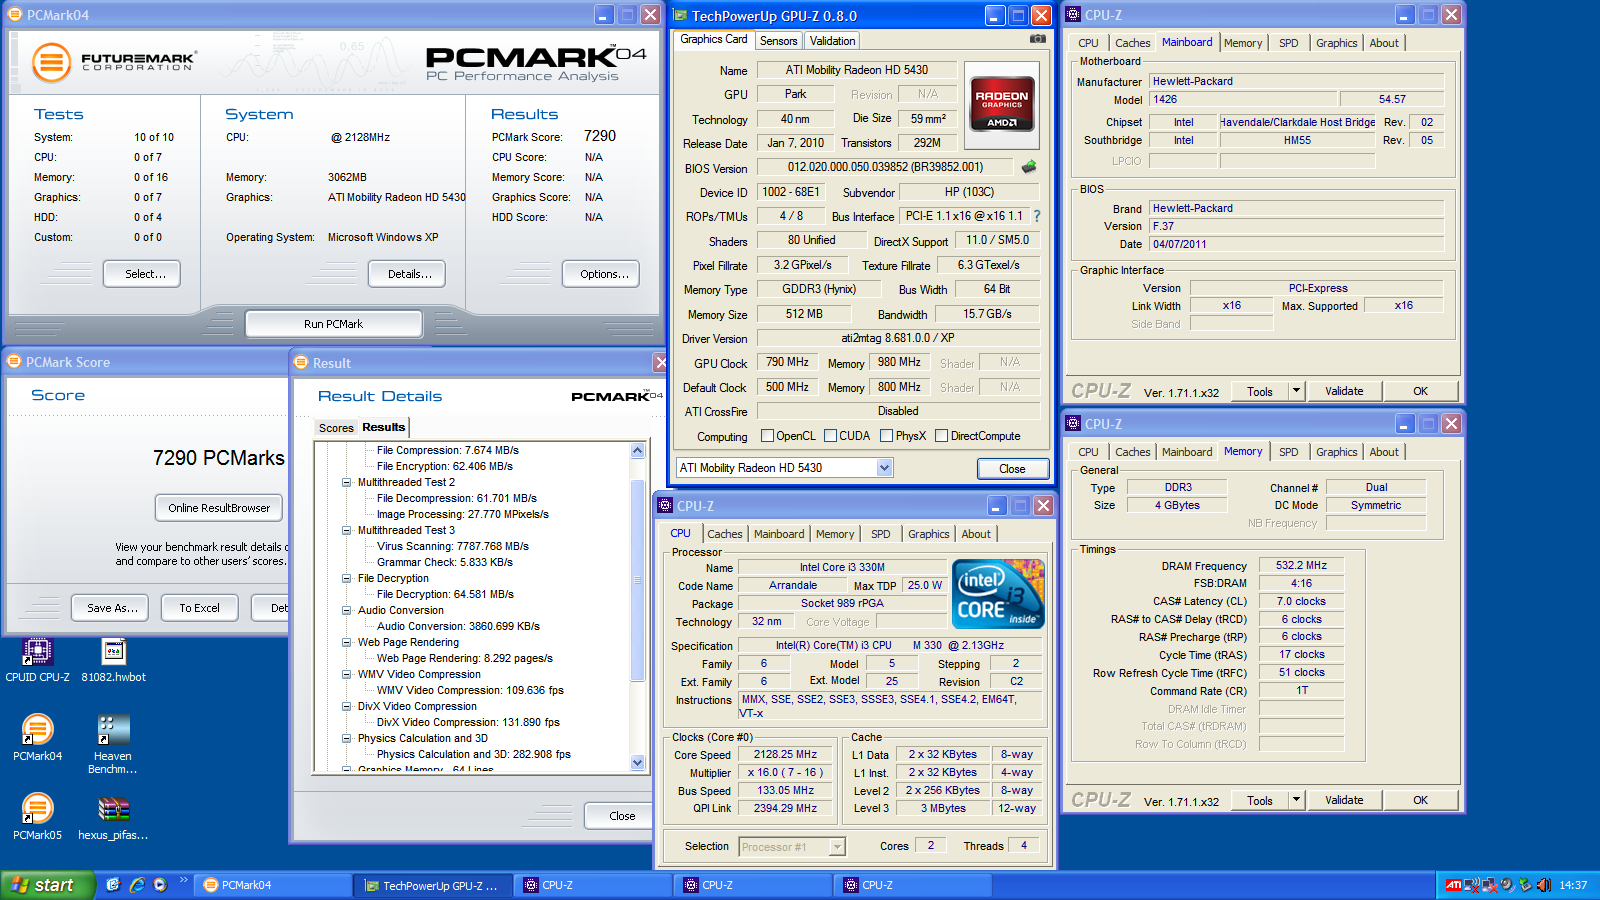Click the Radeon Graphics AMD logo
Image resolution: width=1600 pixels, height=900 pixels.
click(1001, 106)
